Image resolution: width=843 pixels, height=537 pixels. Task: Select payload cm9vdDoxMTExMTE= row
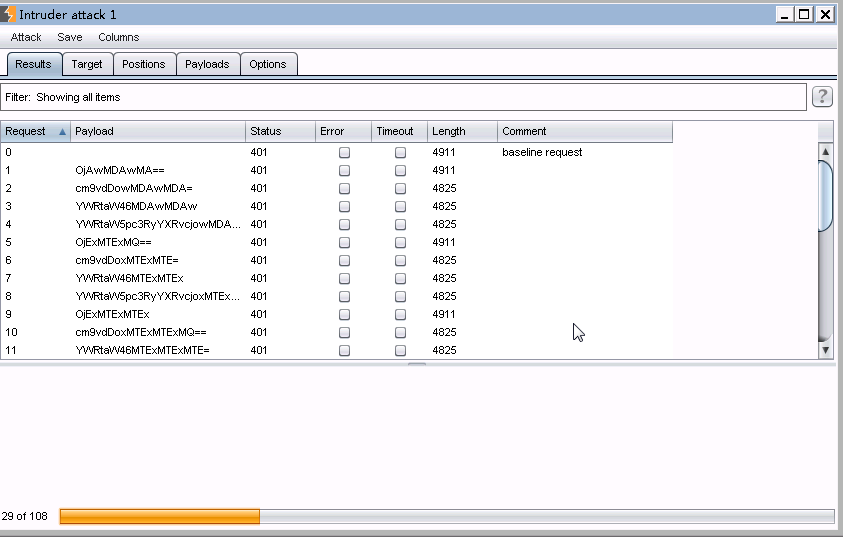[x=337, y=260]
